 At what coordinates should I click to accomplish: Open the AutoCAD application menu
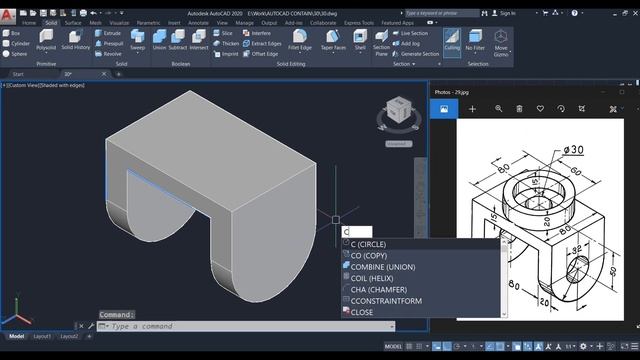click(x=8, y=15)
